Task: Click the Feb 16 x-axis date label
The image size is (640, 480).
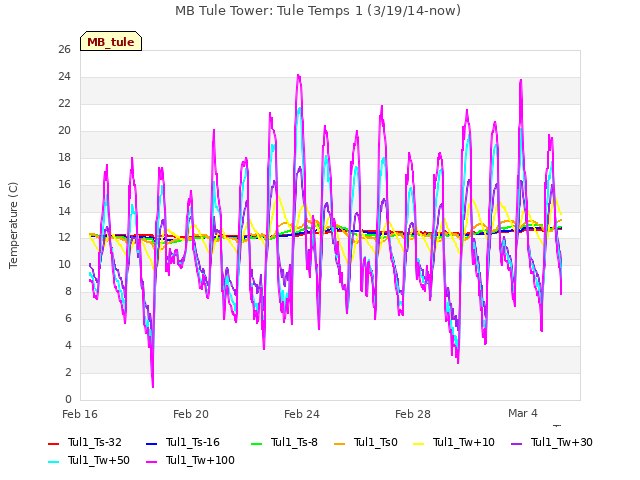Action: (x=80, y=414)
